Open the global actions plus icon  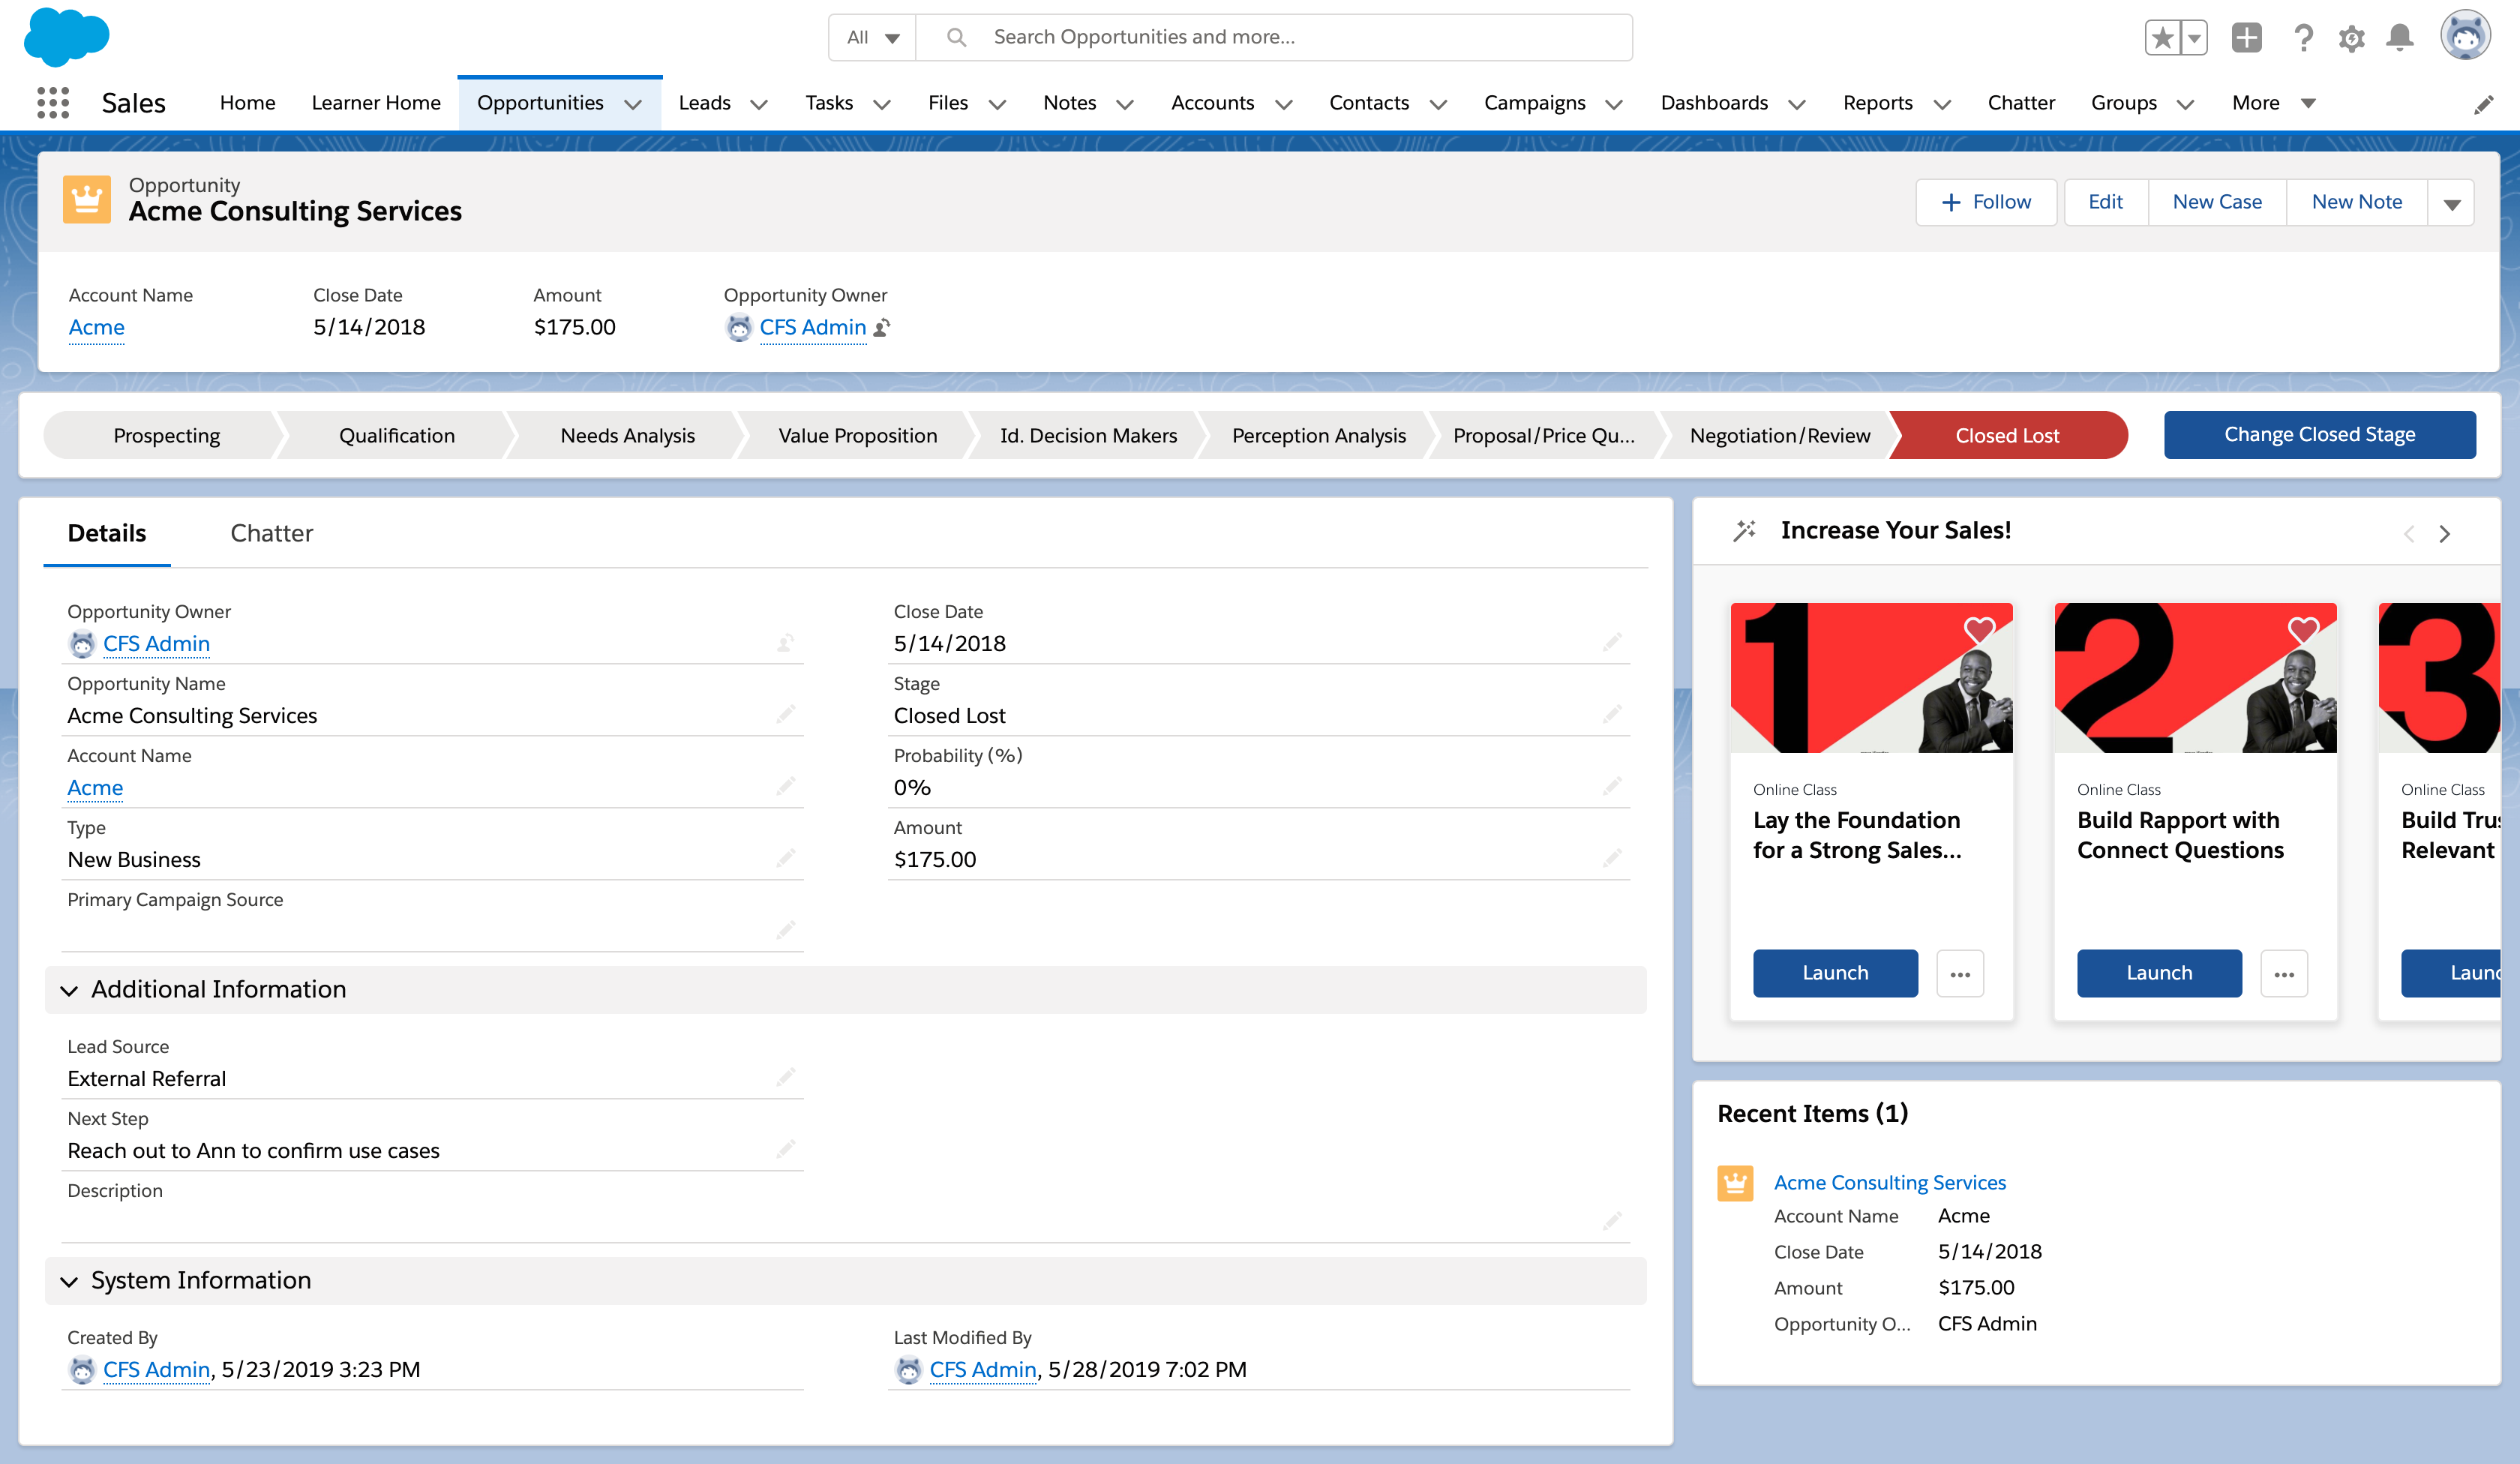(2246, 38)
